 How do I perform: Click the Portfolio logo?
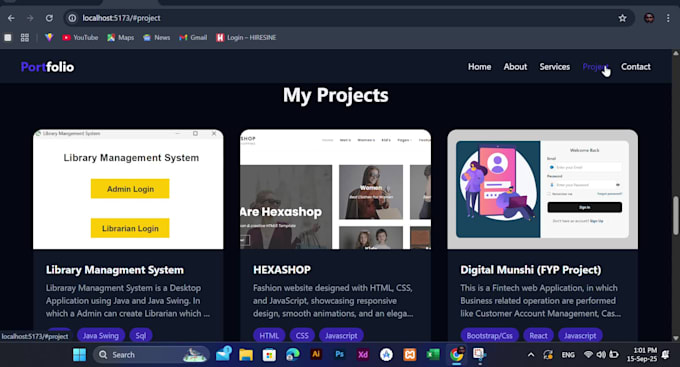pos(47,67)
